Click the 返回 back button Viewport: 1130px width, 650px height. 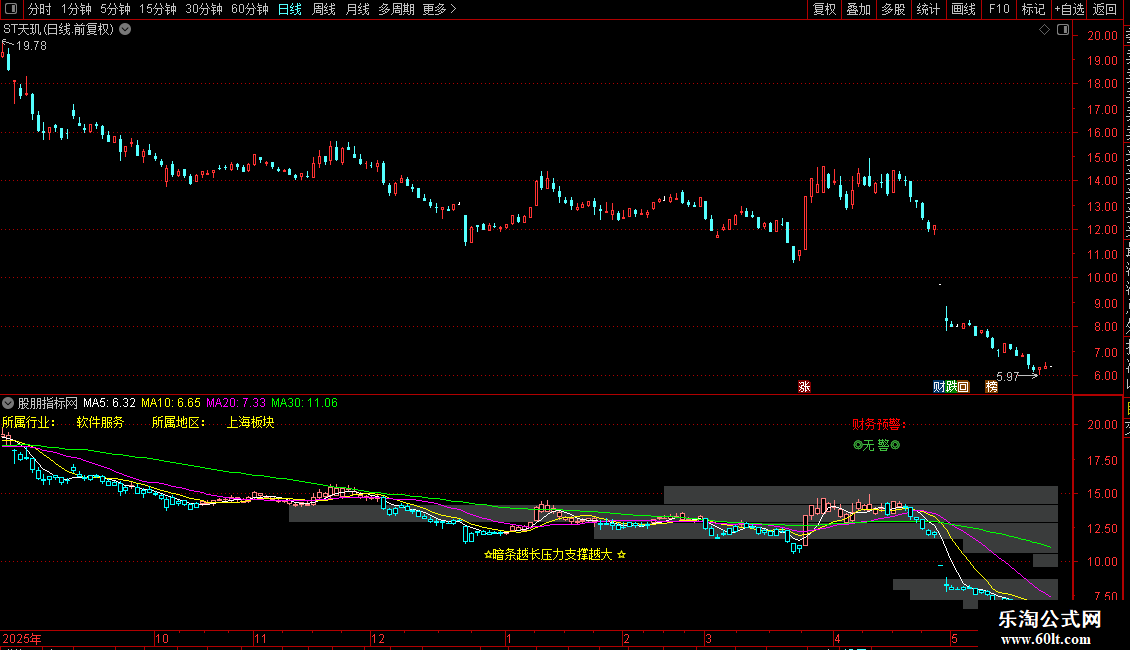[x=1105, y=9]
